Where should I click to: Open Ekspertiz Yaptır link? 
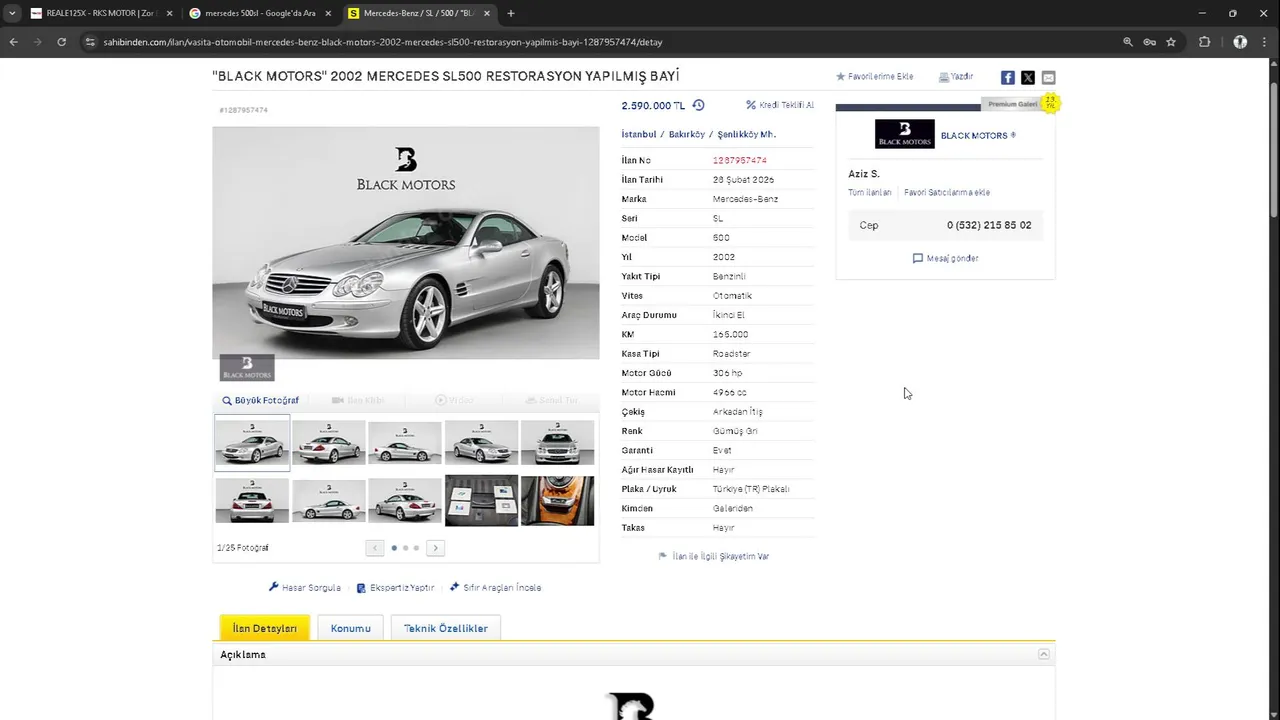pos(395,588)
